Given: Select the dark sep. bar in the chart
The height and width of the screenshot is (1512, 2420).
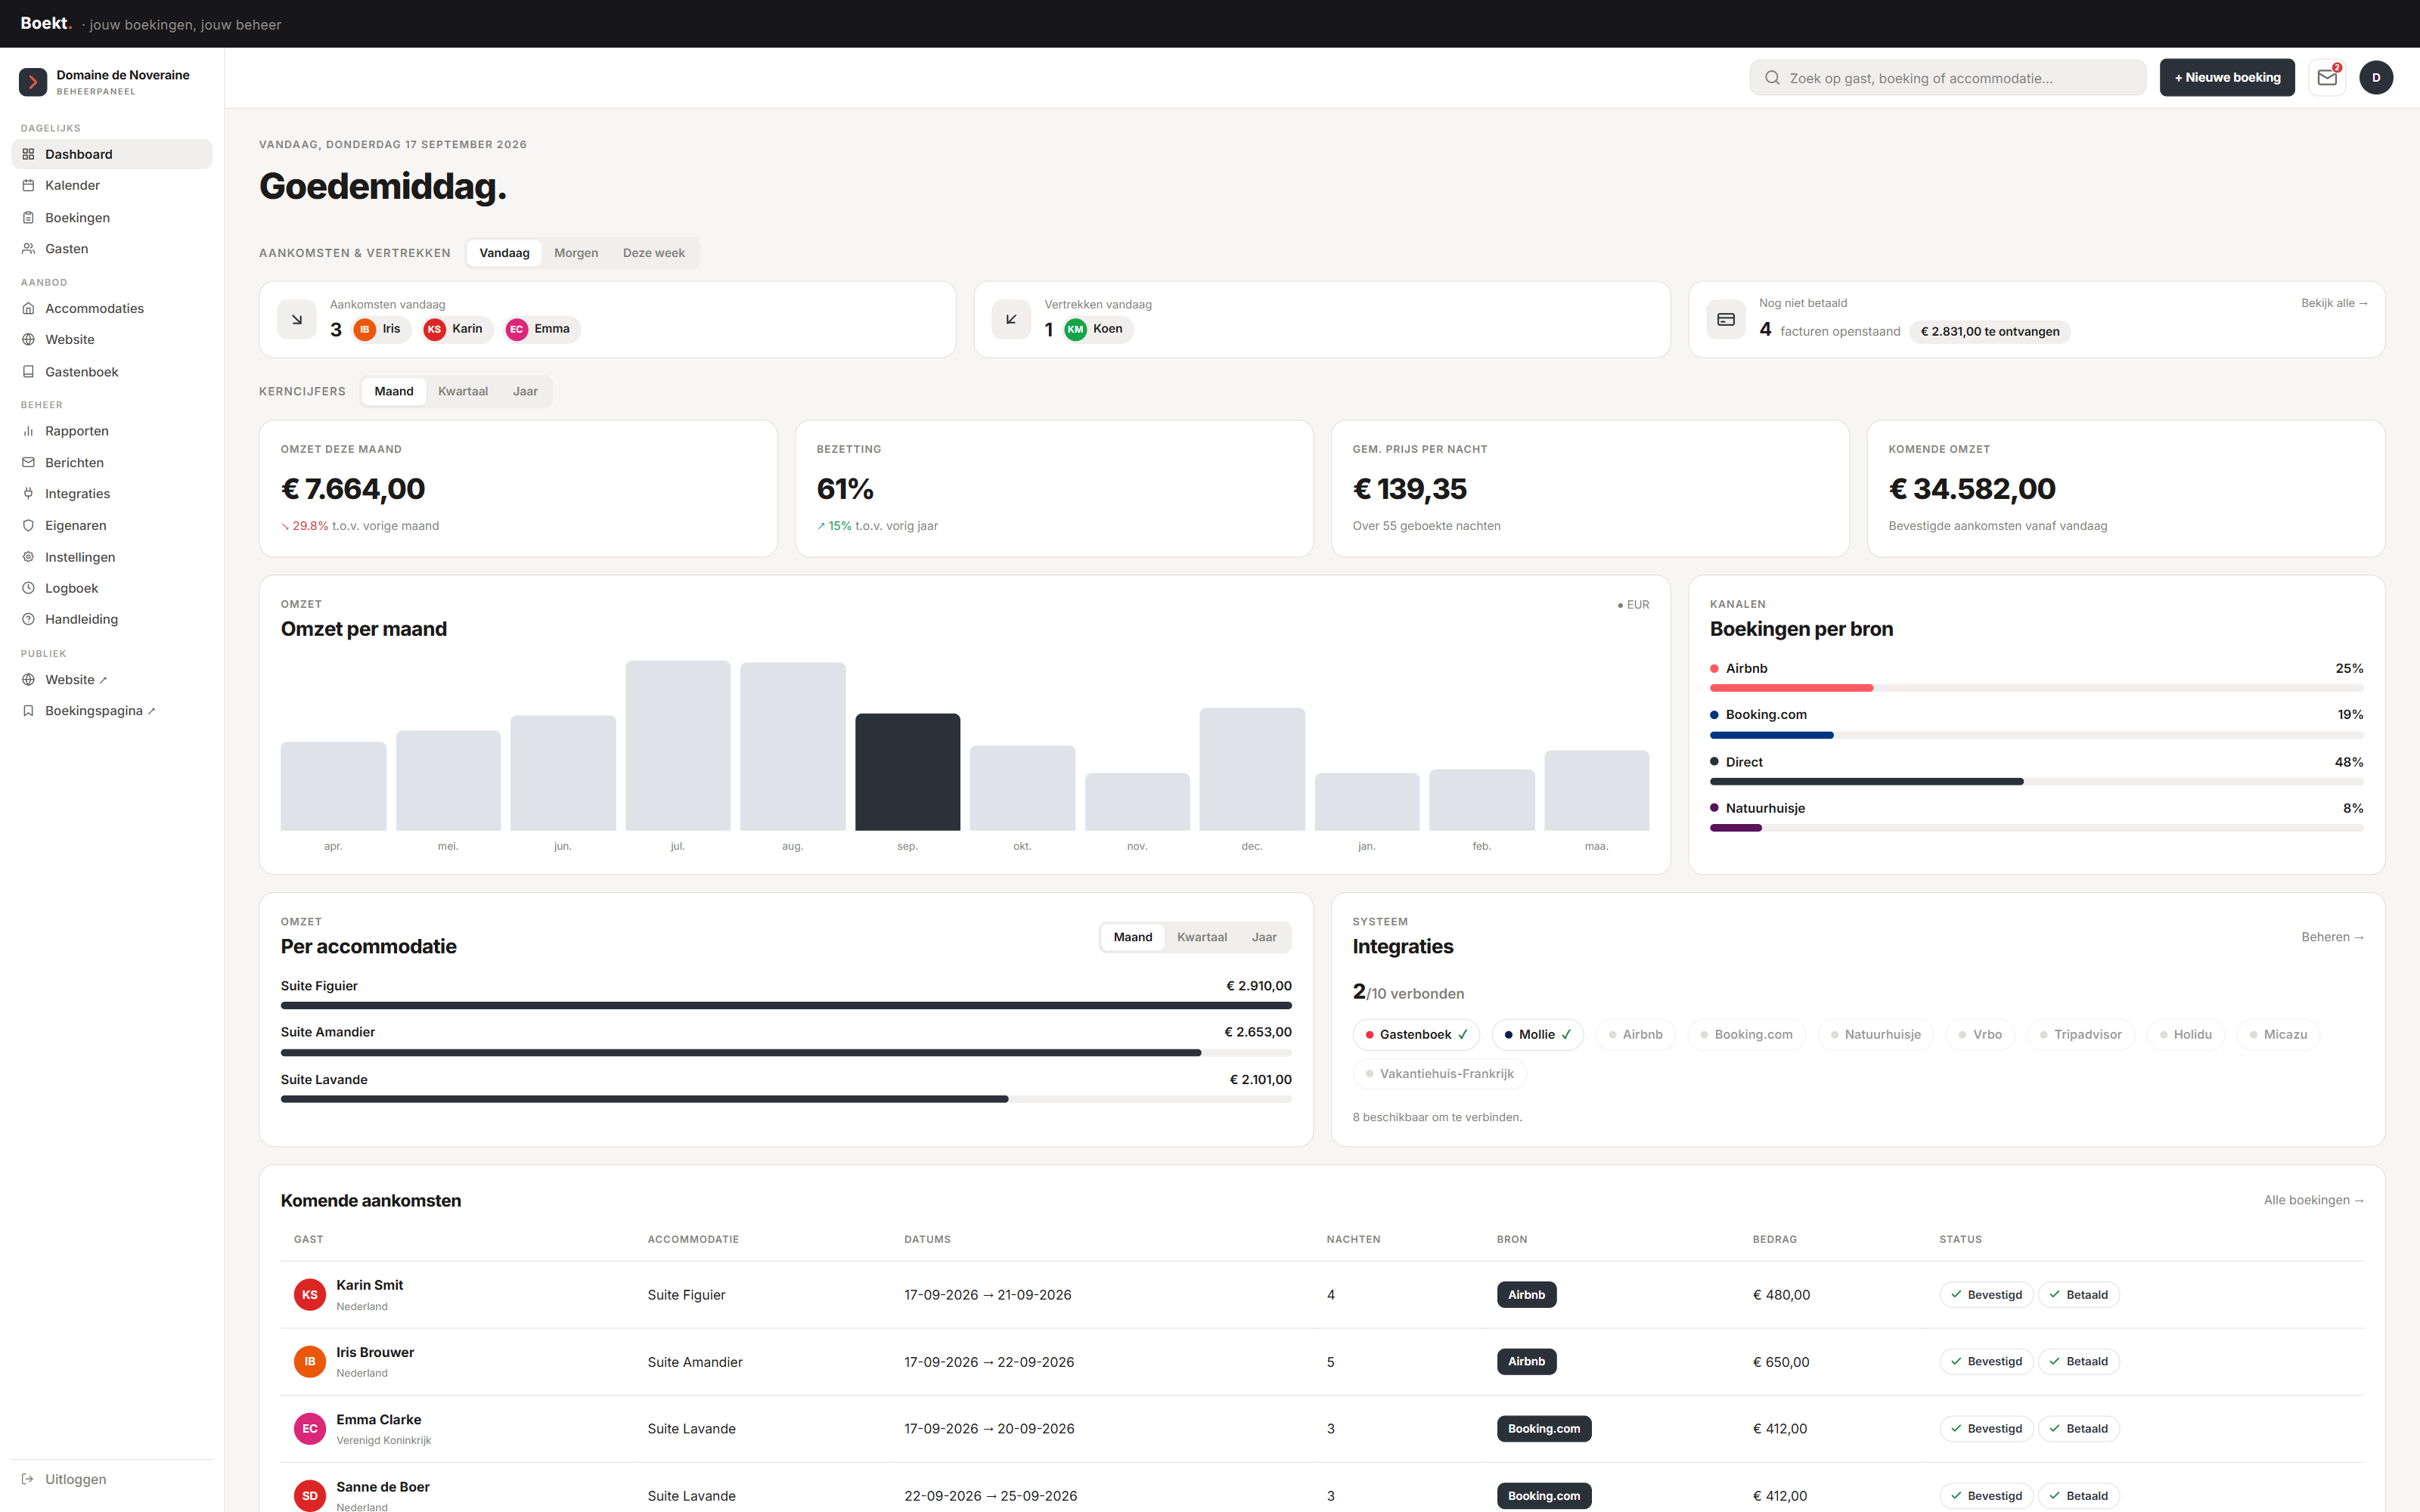Looking at the screenshot, I should click(x=907, y=772).
